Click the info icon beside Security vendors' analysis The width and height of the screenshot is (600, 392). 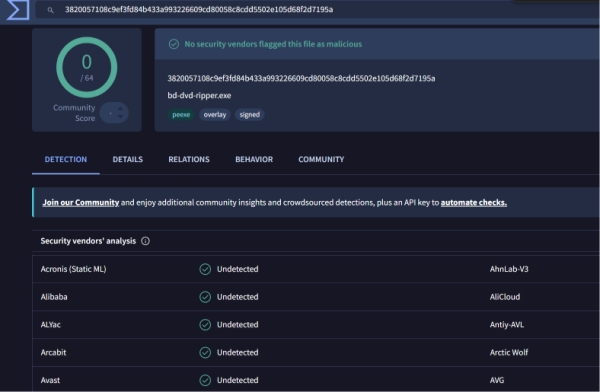[145, 241]
